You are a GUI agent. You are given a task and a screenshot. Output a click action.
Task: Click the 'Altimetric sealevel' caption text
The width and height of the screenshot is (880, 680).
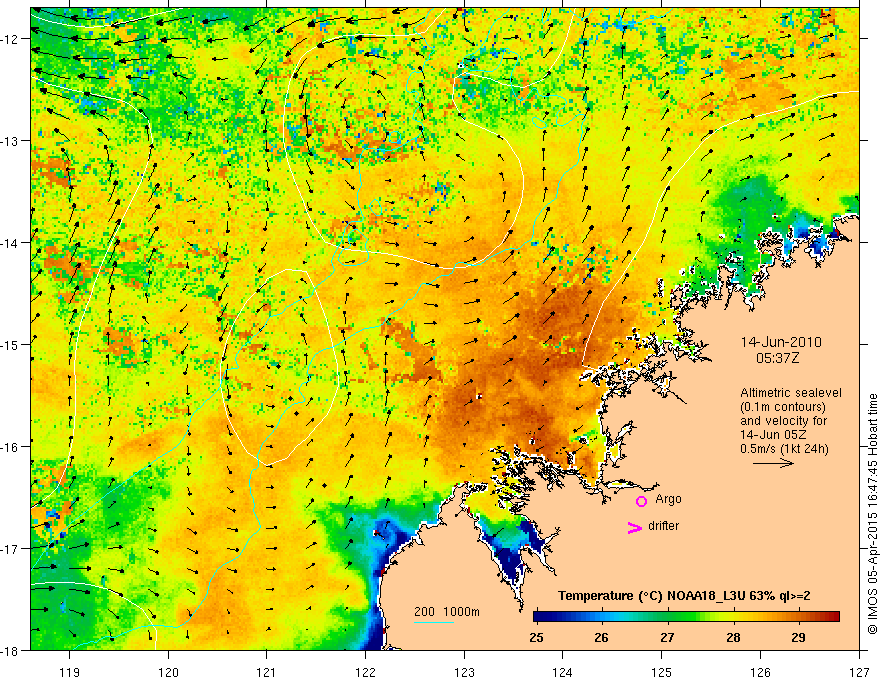click(x=791, y=393)
